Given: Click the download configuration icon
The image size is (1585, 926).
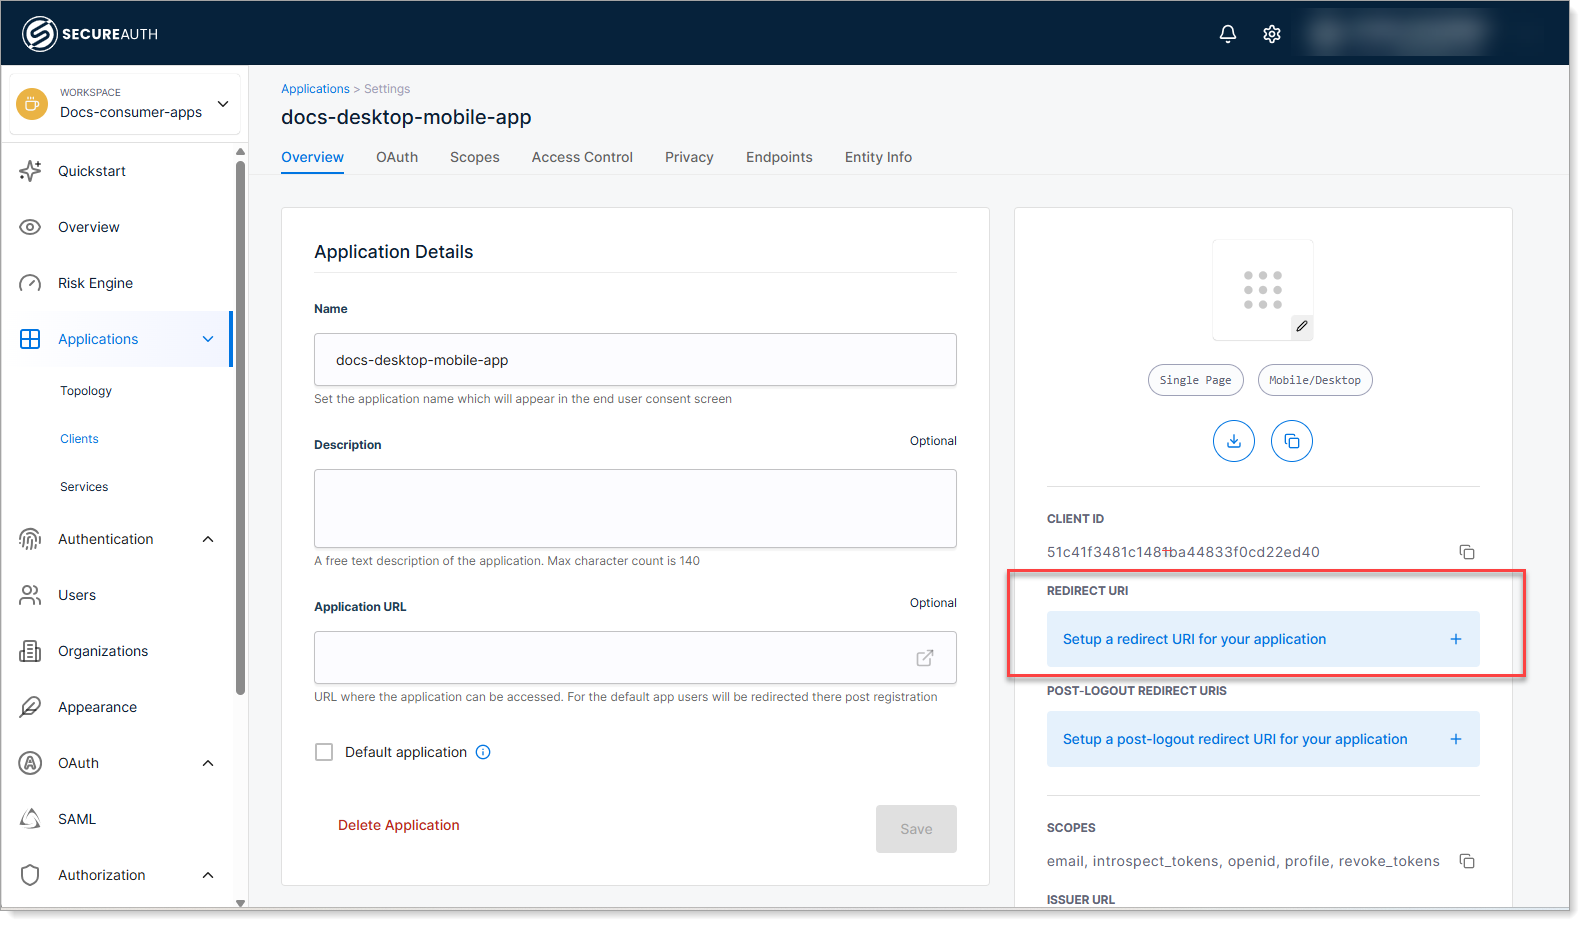Looking at the screenshot, I should (1234, 441).
